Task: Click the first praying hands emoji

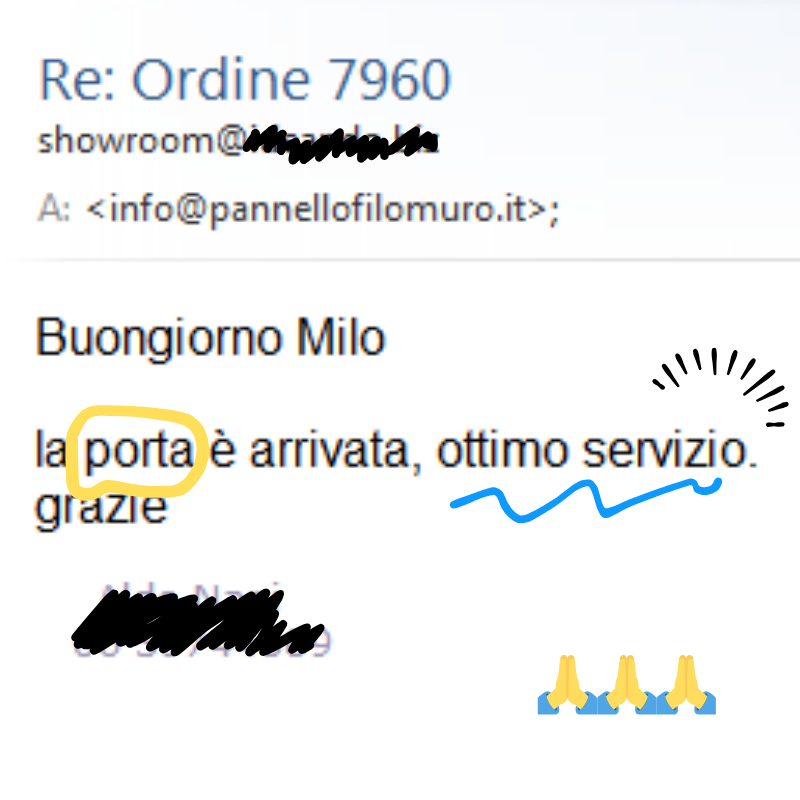Action: click(567, 684)
